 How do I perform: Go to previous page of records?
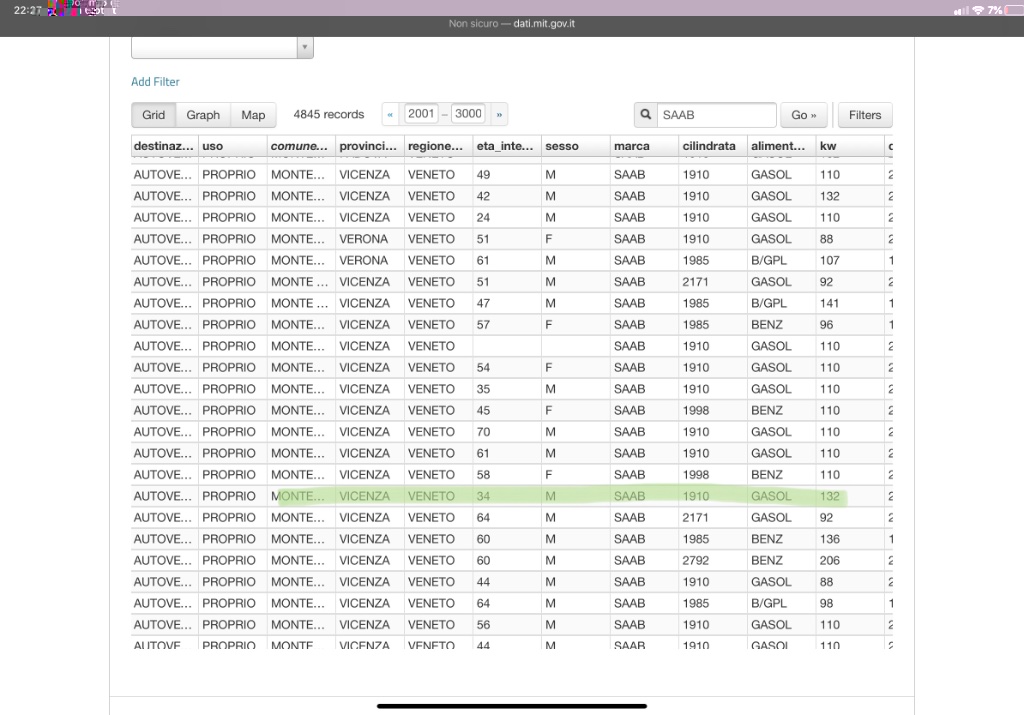[390, 114]
